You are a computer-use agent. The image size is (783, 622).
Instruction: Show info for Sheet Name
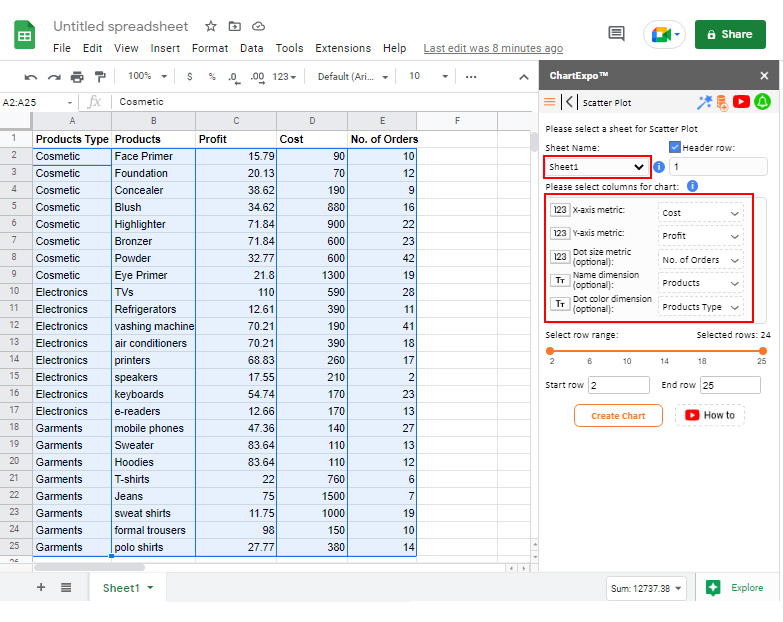click(x=659, y=167)
